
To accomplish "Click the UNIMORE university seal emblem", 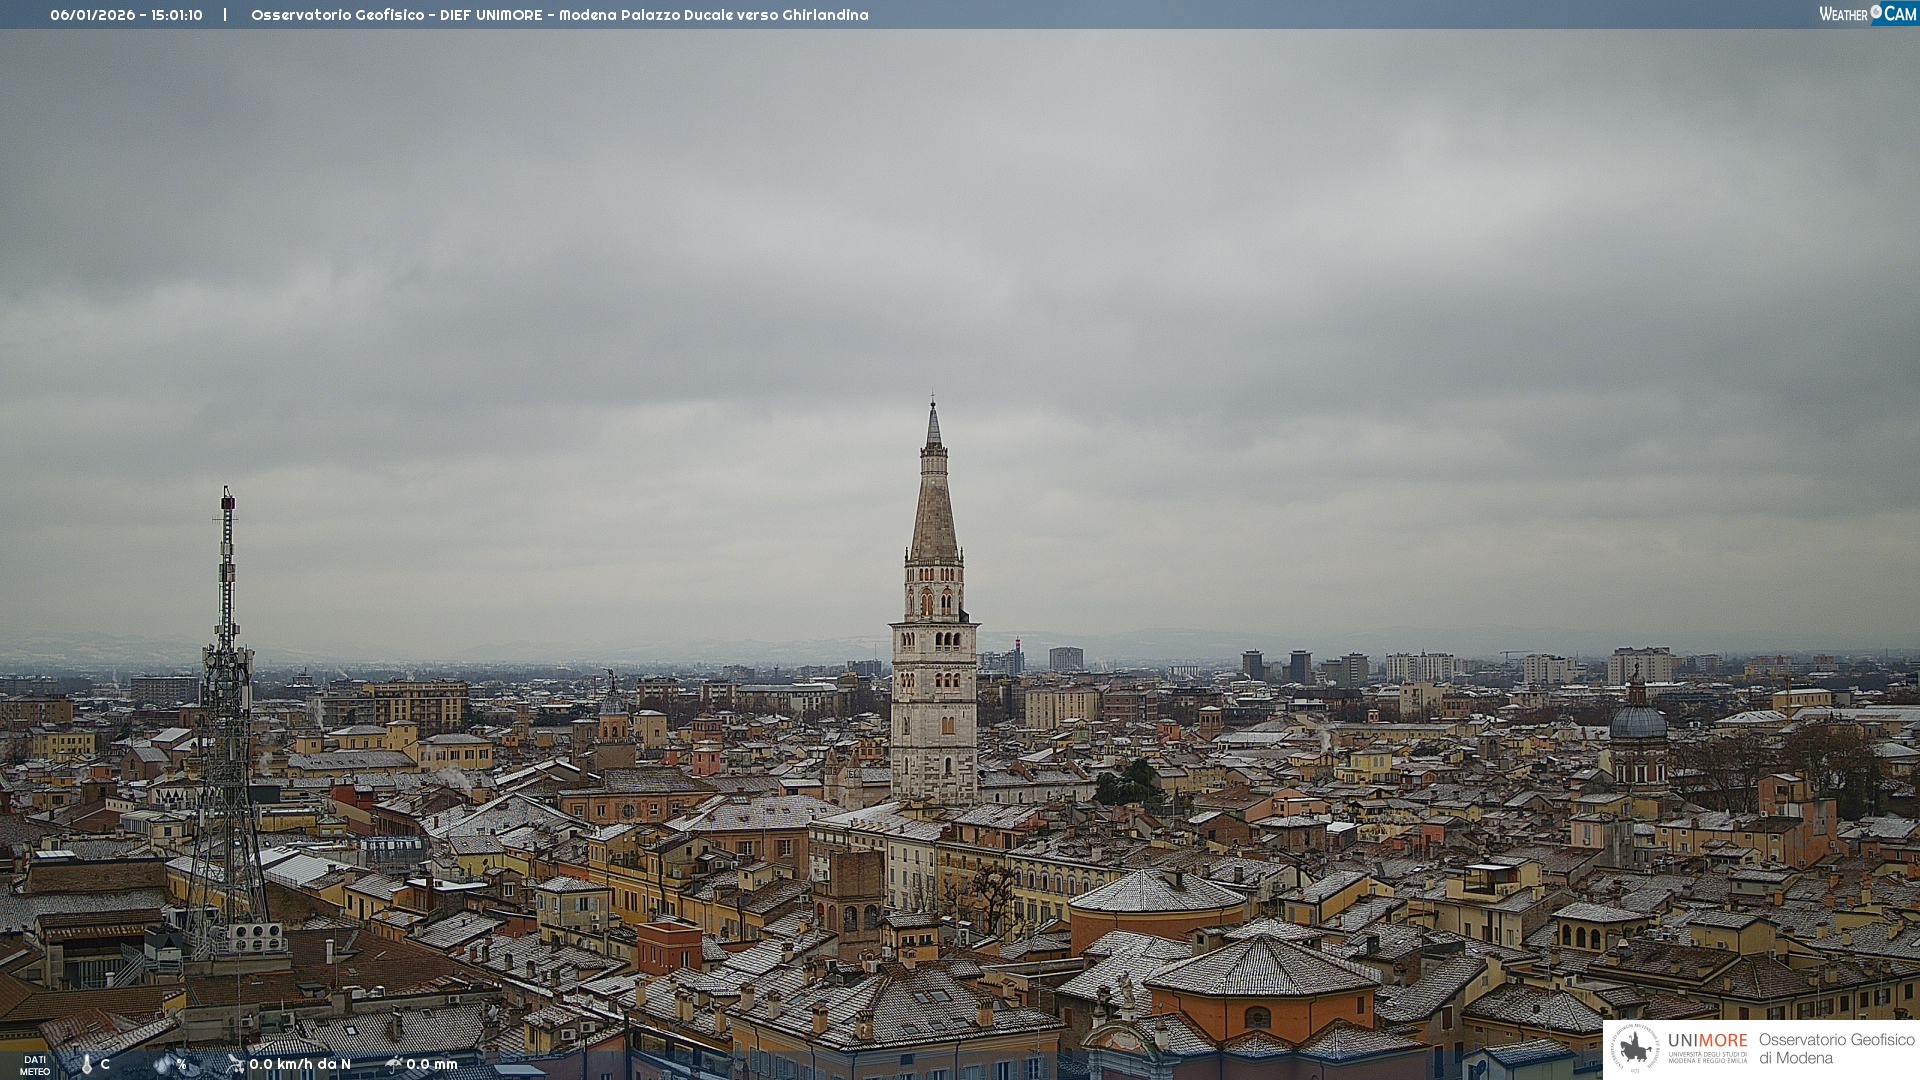I will (x=1636, y=1048).
